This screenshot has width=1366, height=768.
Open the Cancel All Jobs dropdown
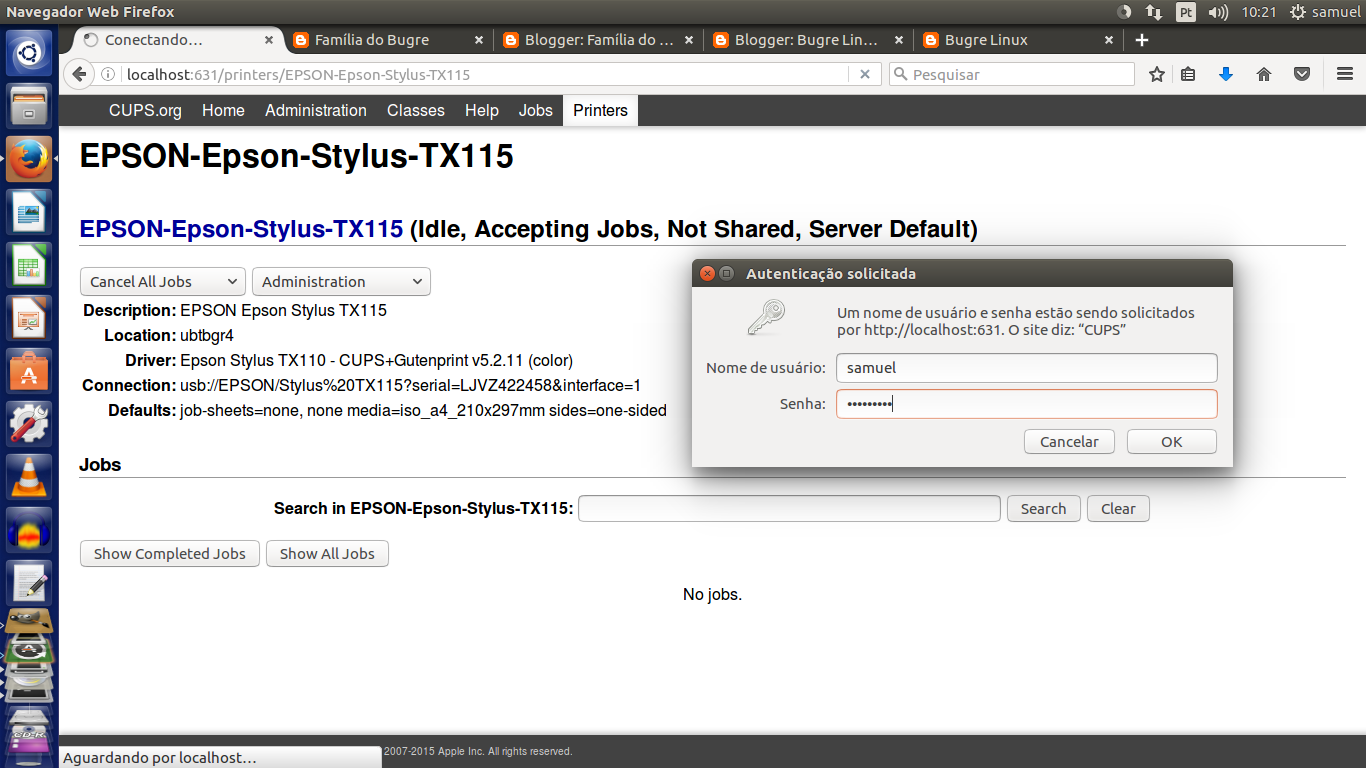162,281
